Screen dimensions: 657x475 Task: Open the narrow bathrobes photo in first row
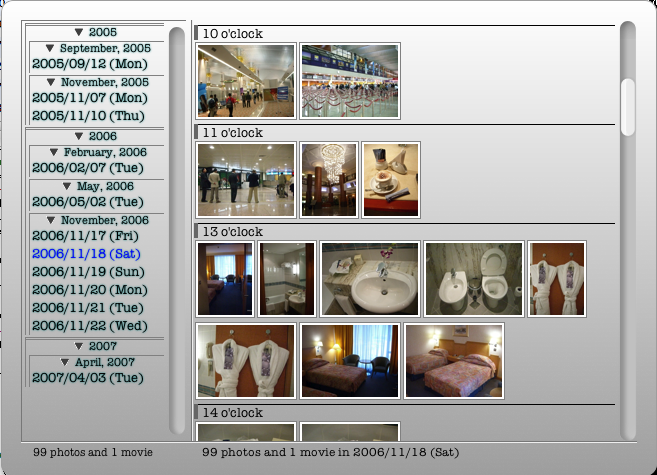coord(557,279)
